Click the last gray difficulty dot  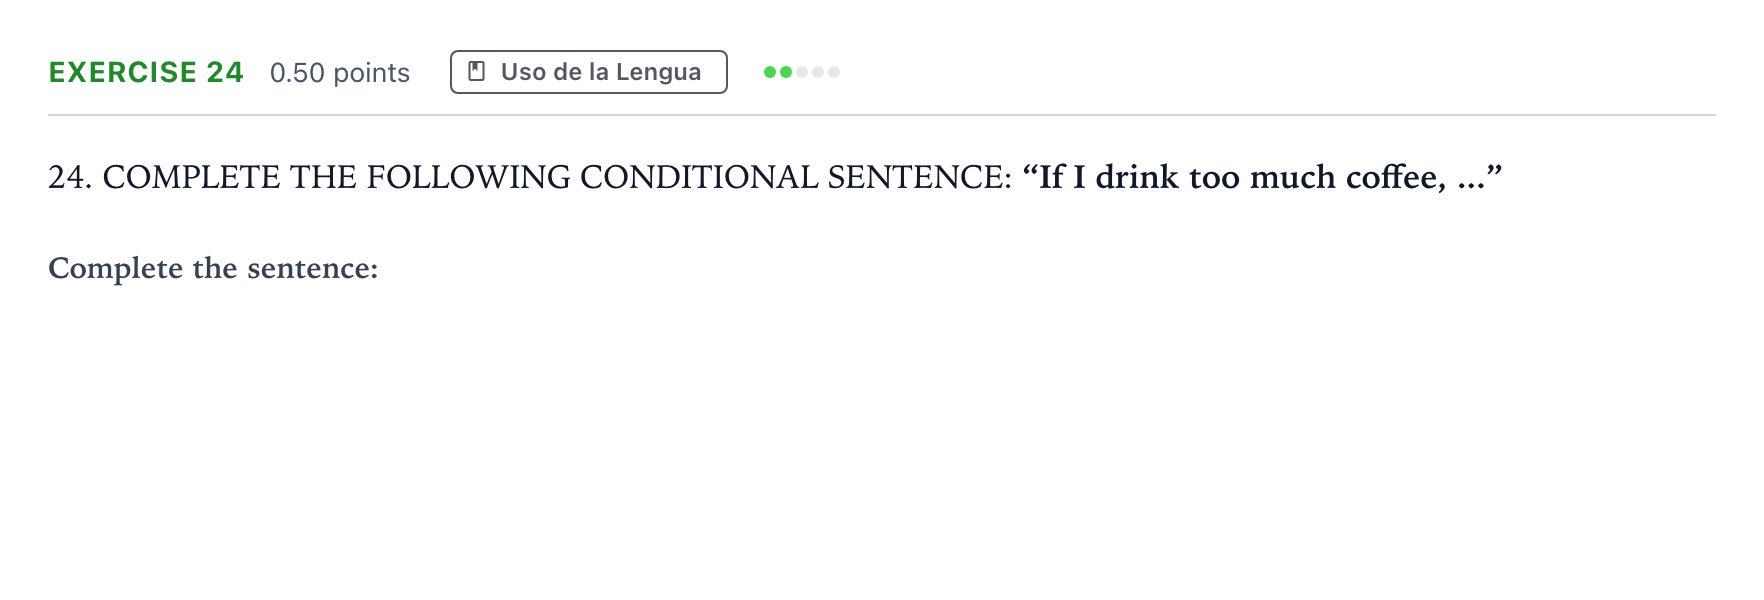[834, 72]
